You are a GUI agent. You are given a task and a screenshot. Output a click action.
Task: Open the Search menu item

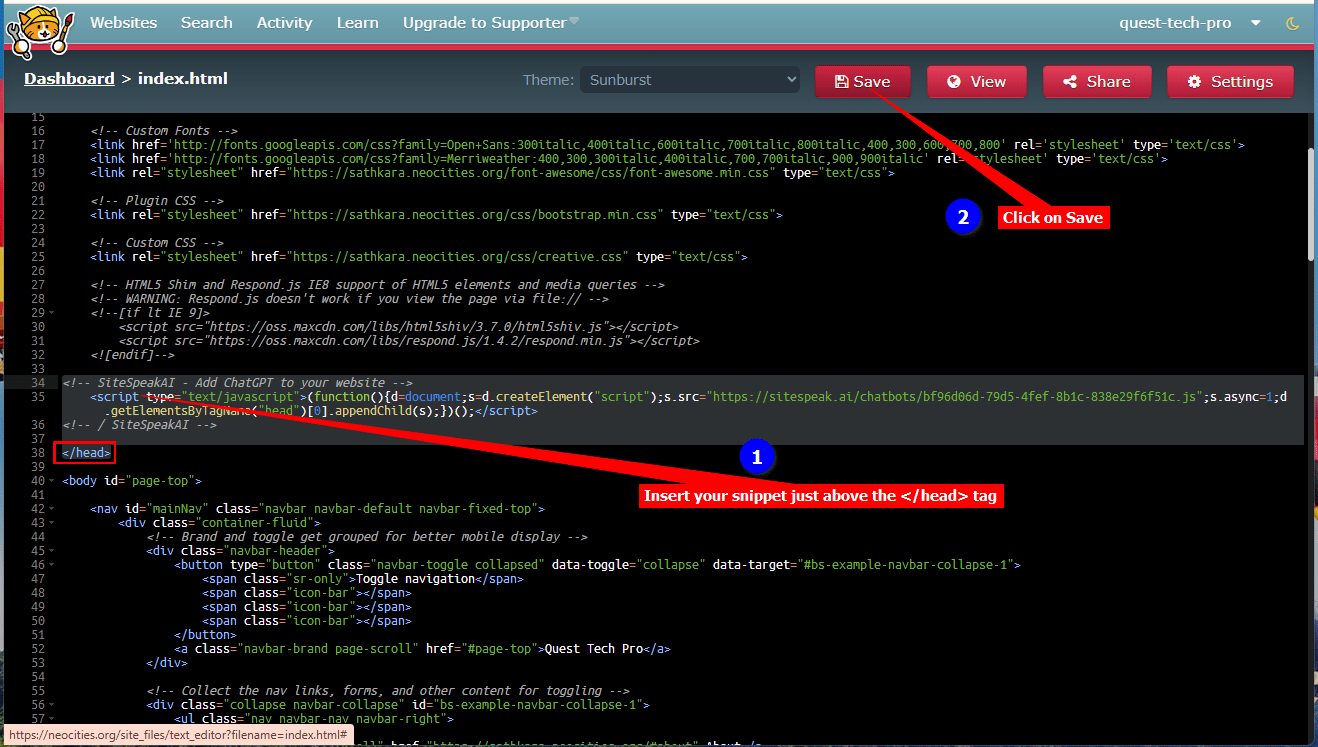pyautogui.click(x=206, y=23)
